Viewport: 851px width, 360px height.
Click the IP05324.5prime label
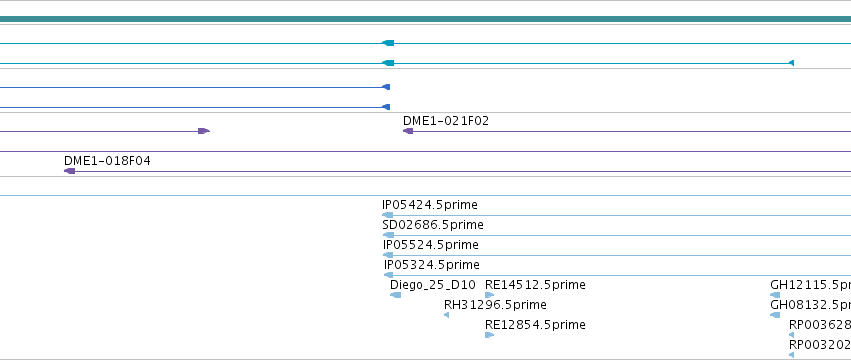pyautogui.click(x=431, y=265)
